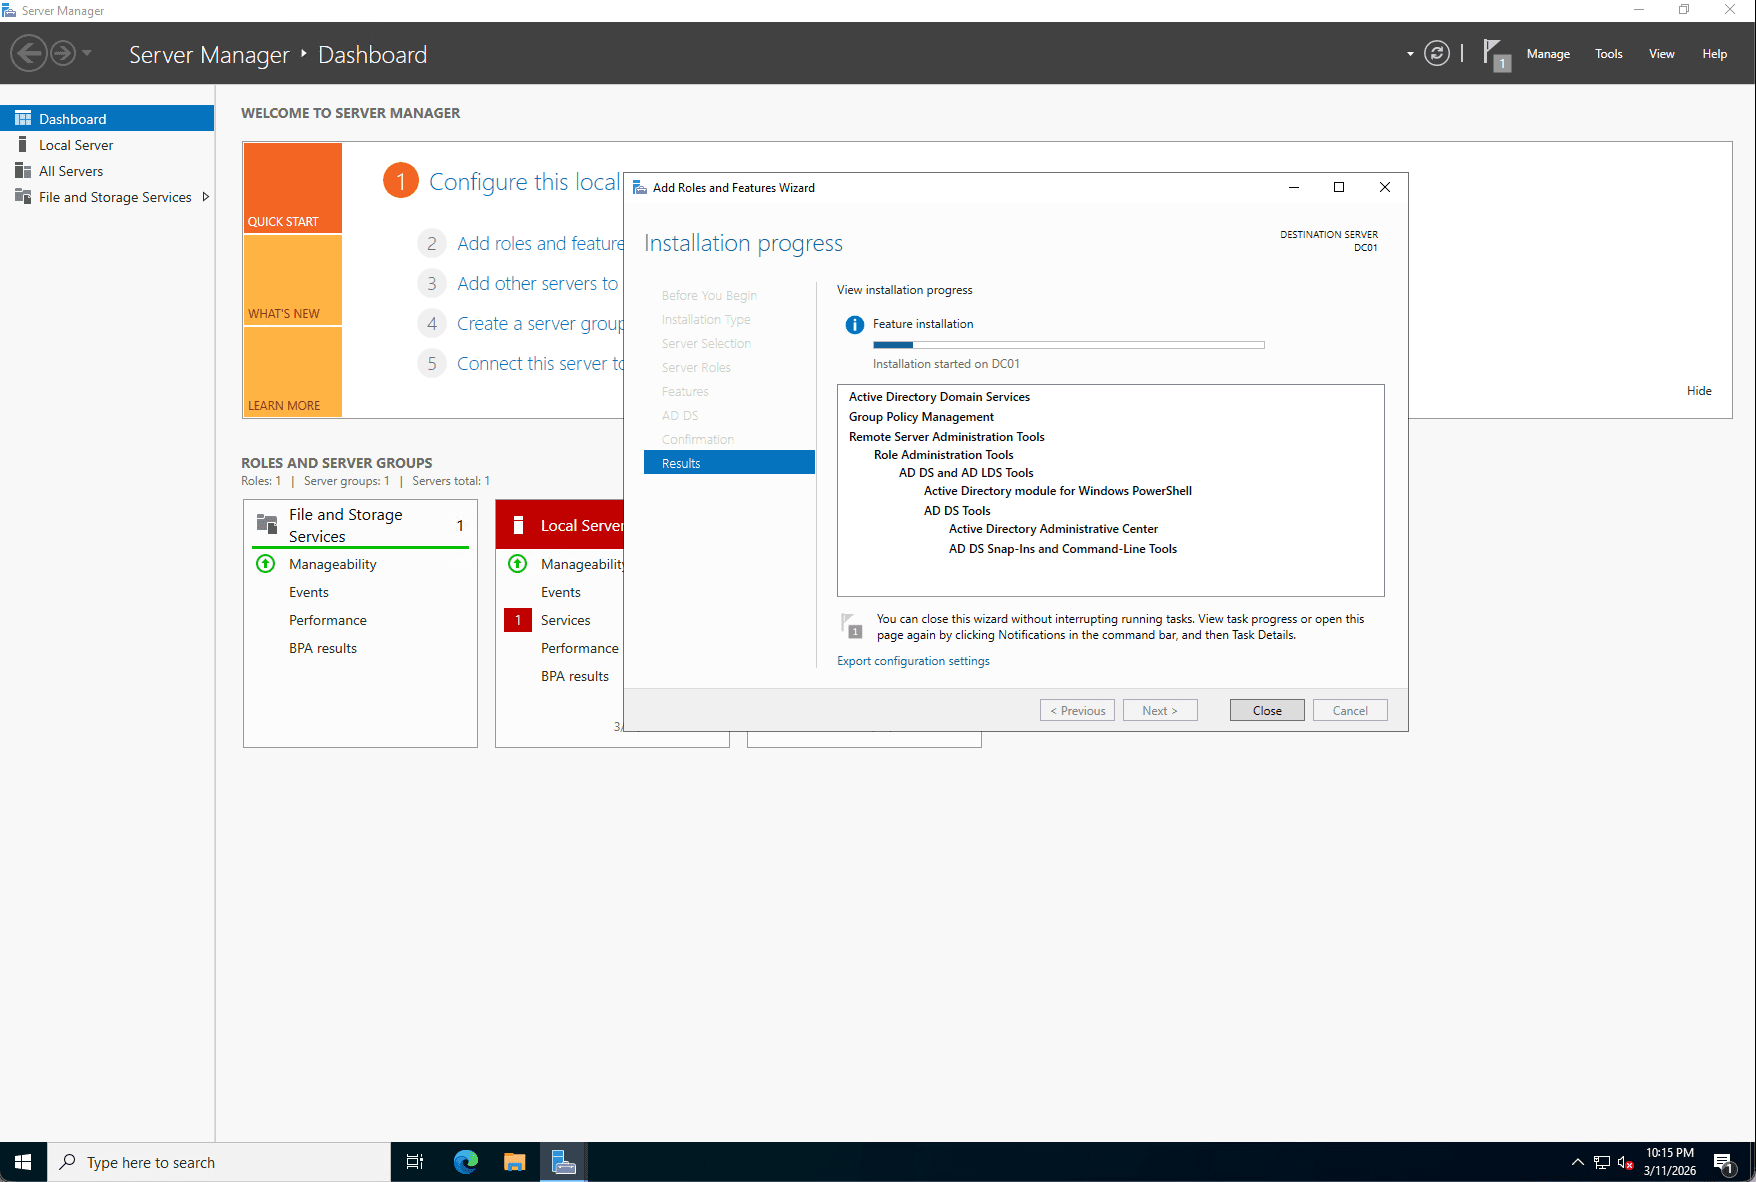Click File and Storage Services tile icon
This screenshot has height=1182, width=1756.
coord(267,524)
